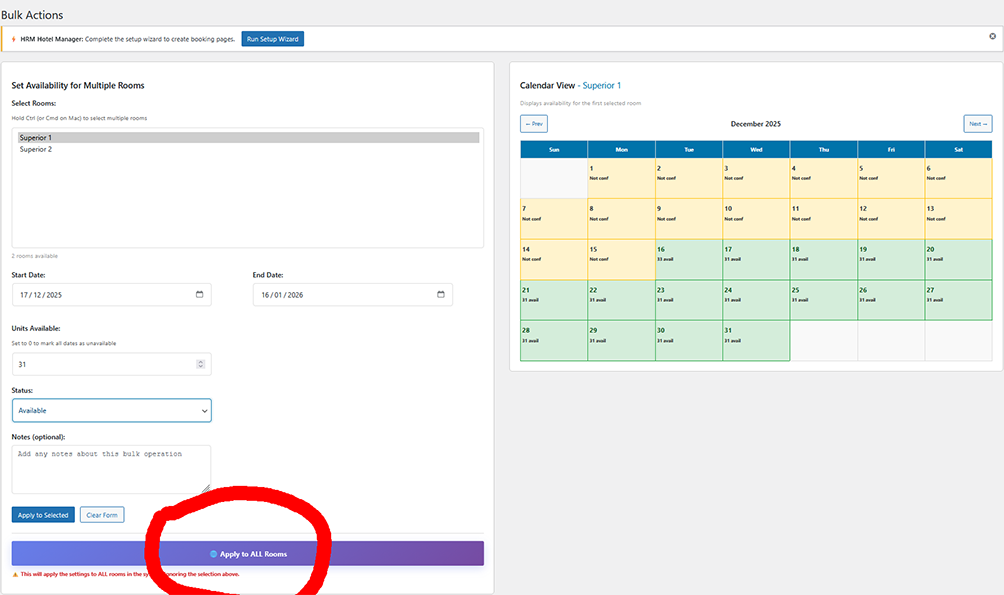Select December 19 available calendar cell
The width and height of the screenshot is (1004, 595).
coord(891,259)
